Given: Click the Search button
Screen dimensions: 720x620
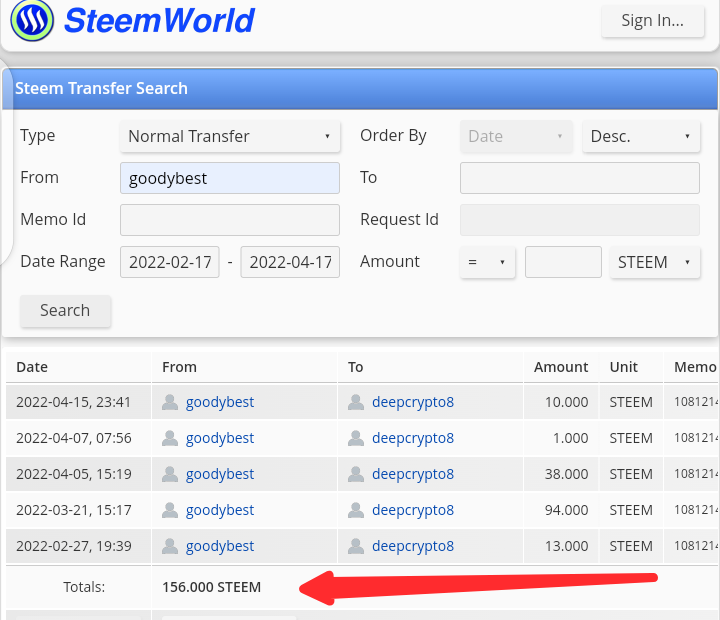Looking at the screenshot, I should coord(65,311).
